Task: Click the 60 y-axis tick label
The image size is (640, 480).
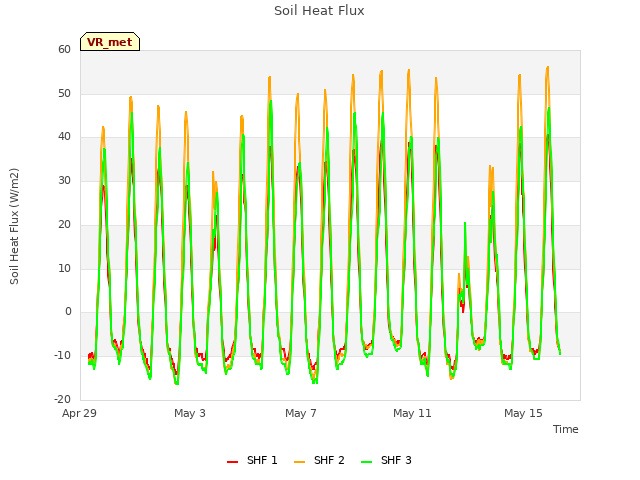Action: pos(64,49)
